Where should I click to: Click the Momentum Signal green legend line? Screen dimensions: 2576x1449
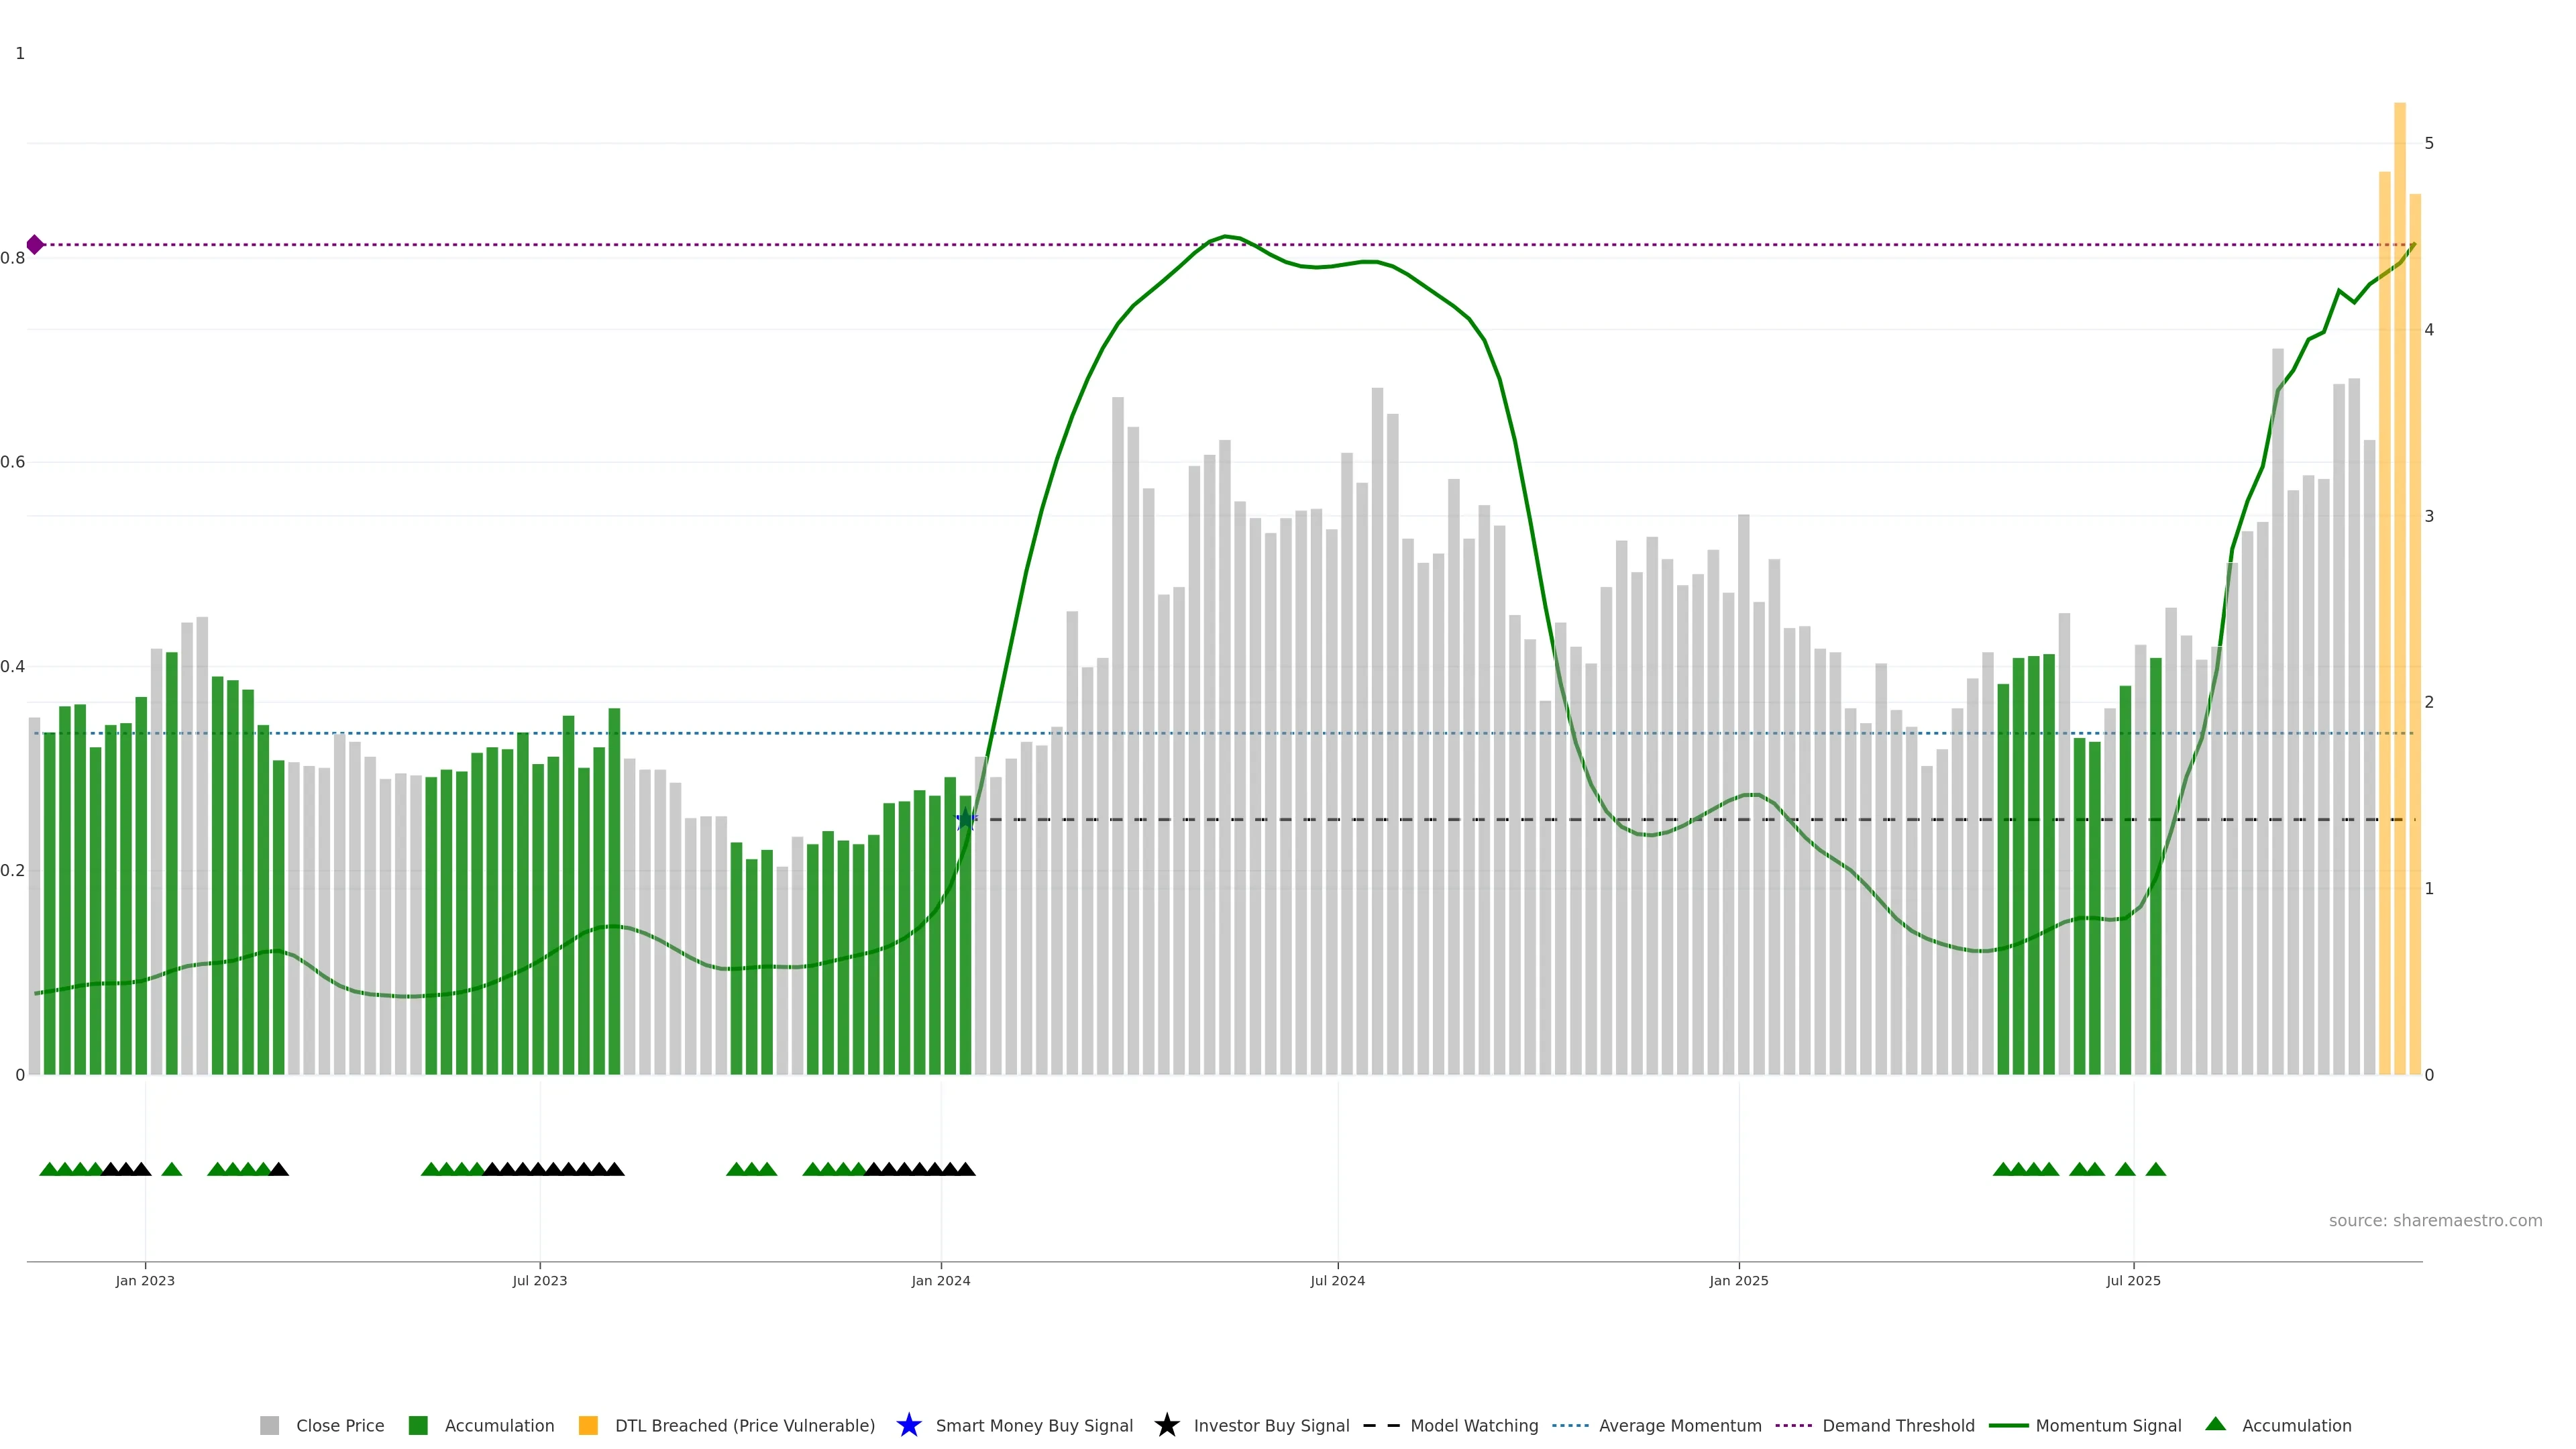coord(2008,1426)
